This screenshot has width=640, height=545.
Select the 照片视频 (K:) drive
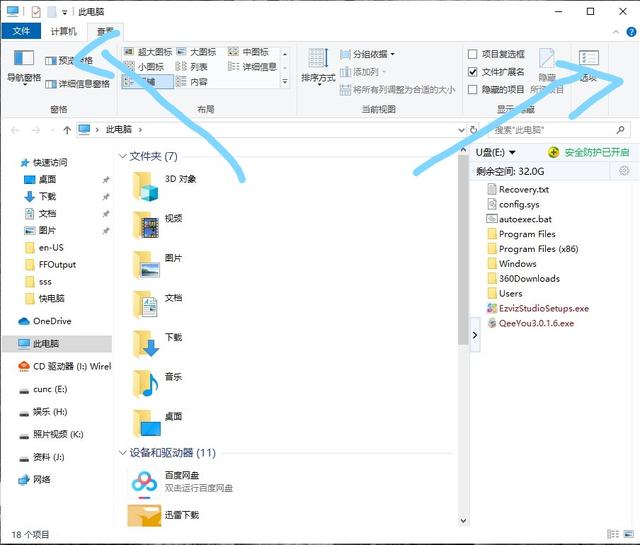pyautogui.click(x=51, y=434)
